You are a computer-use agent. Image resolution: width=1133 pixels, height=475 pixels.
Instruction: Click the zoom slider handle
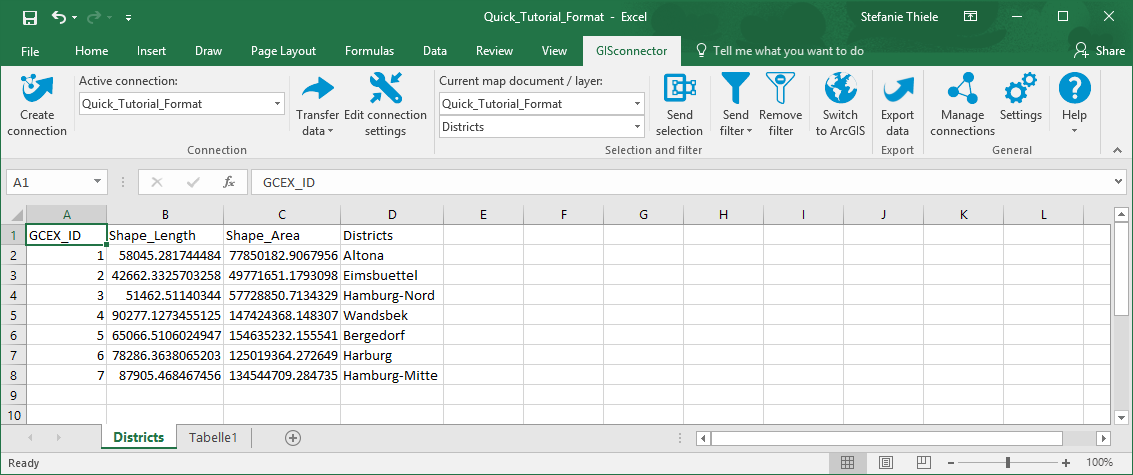[x=1008, y=463]
